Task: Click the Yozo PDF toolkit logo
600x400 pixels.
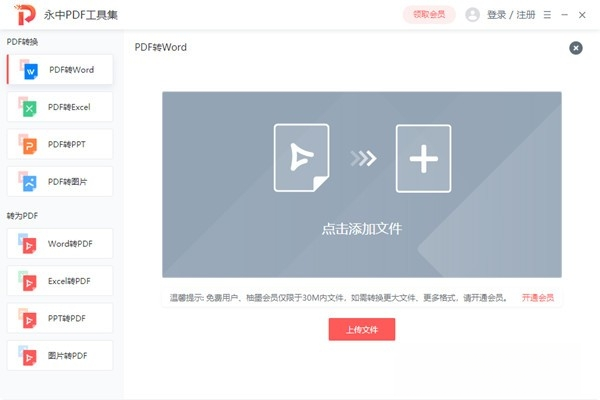Action: pyautogui.click(x=25, y=15)
